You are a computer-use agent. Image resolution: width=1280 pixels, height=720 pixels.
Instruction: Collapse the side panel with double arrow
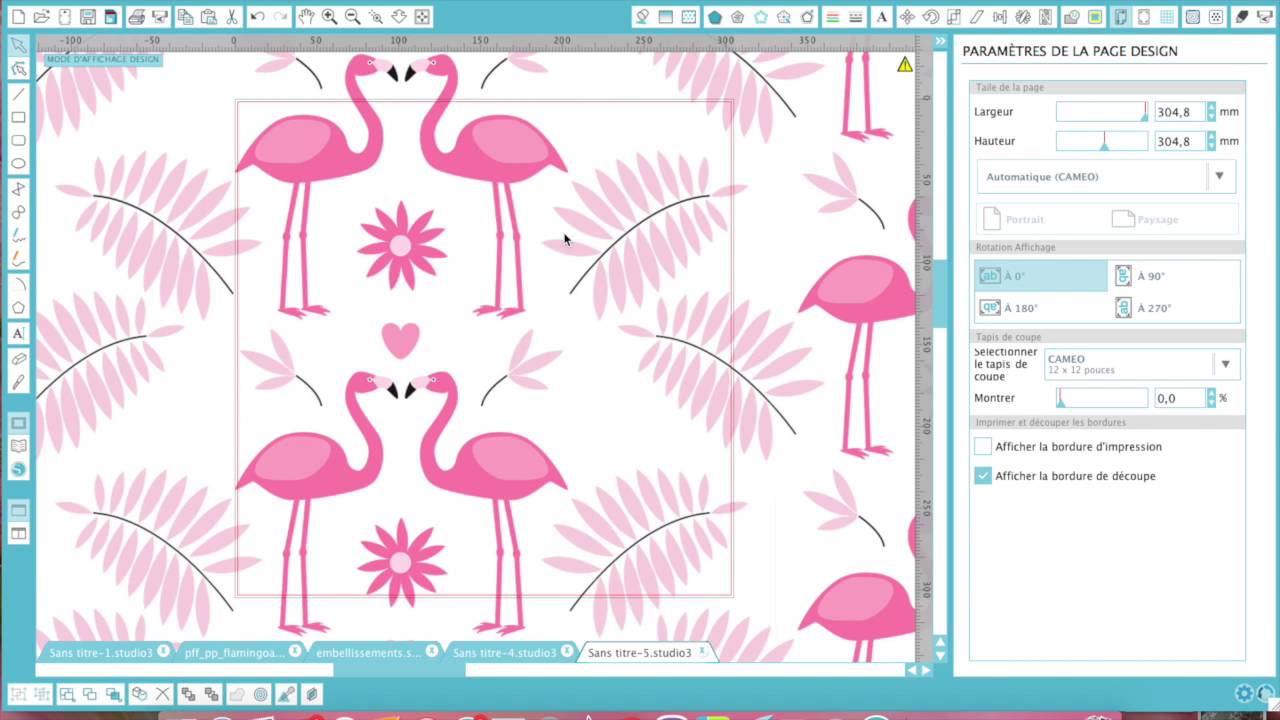pyautogui.click(x=941, y=41)
